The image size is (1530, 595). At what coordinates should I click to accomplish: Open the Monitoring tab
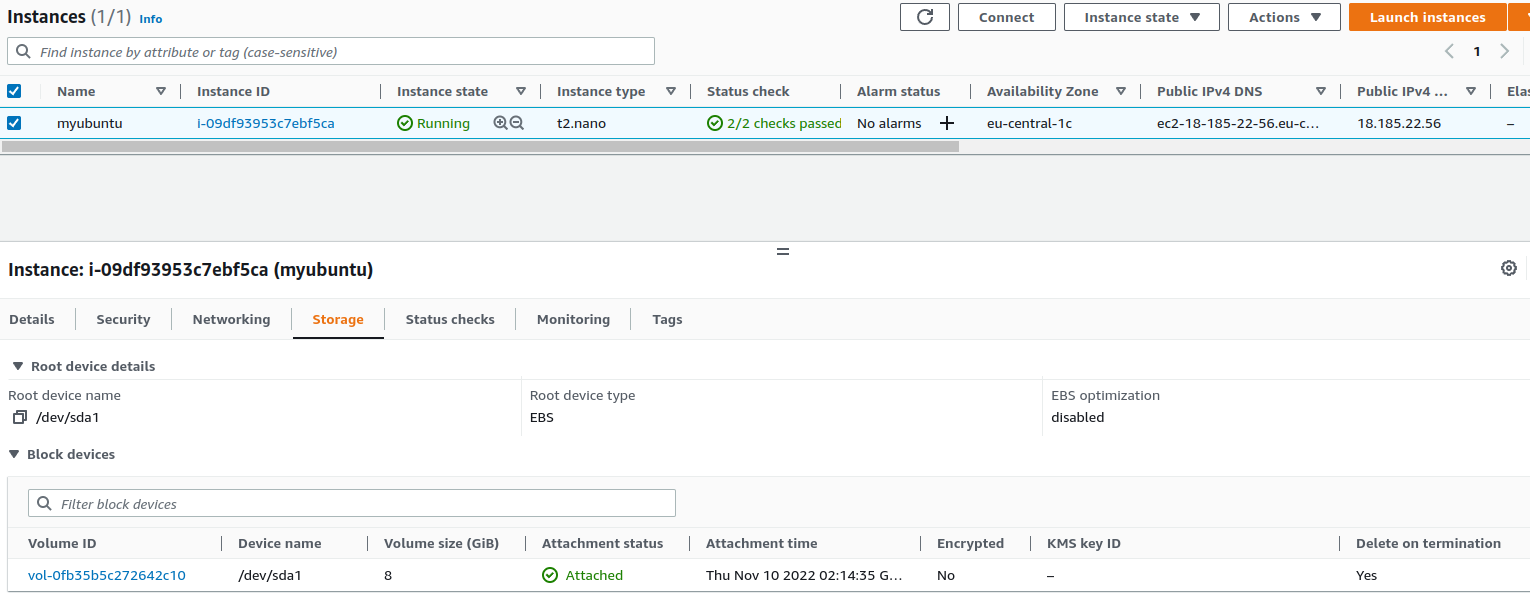573,319
